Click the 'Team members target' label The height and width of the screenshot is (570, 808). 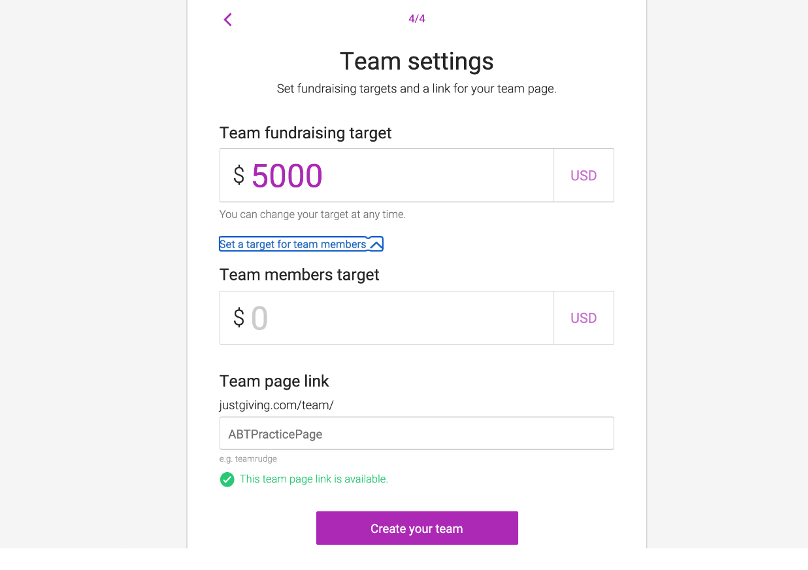pyautogui.click(x=299, y=275)
